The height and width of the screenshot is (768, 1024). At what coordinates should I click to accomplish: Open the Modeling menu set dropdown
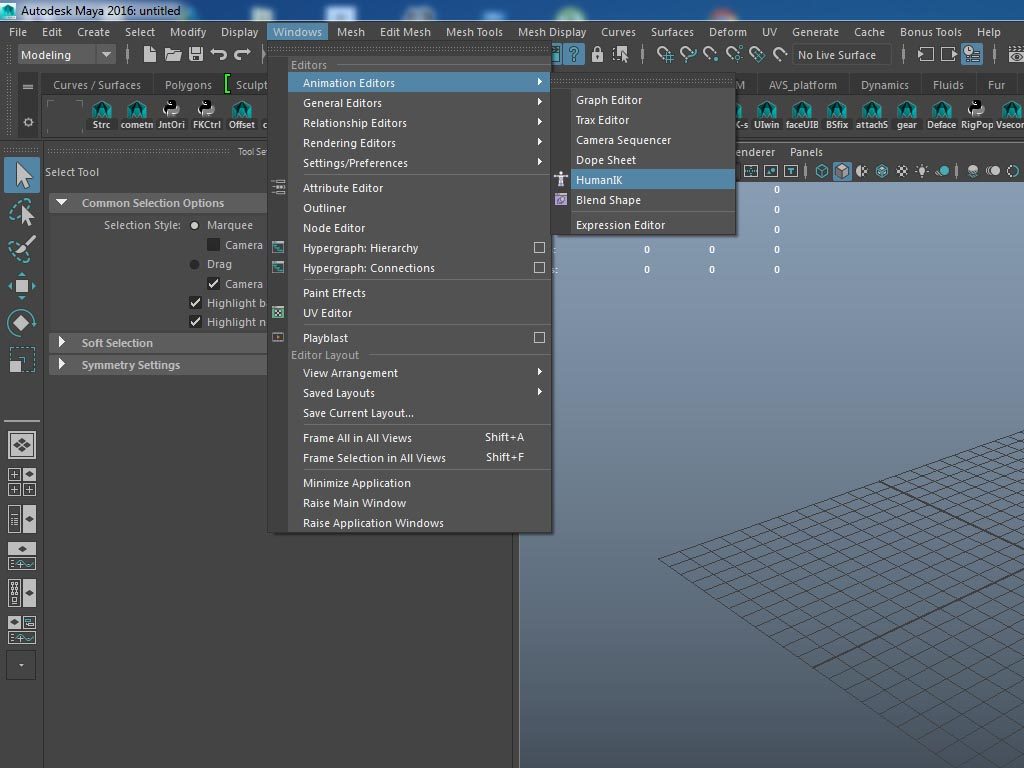click(x=66, y=55)
